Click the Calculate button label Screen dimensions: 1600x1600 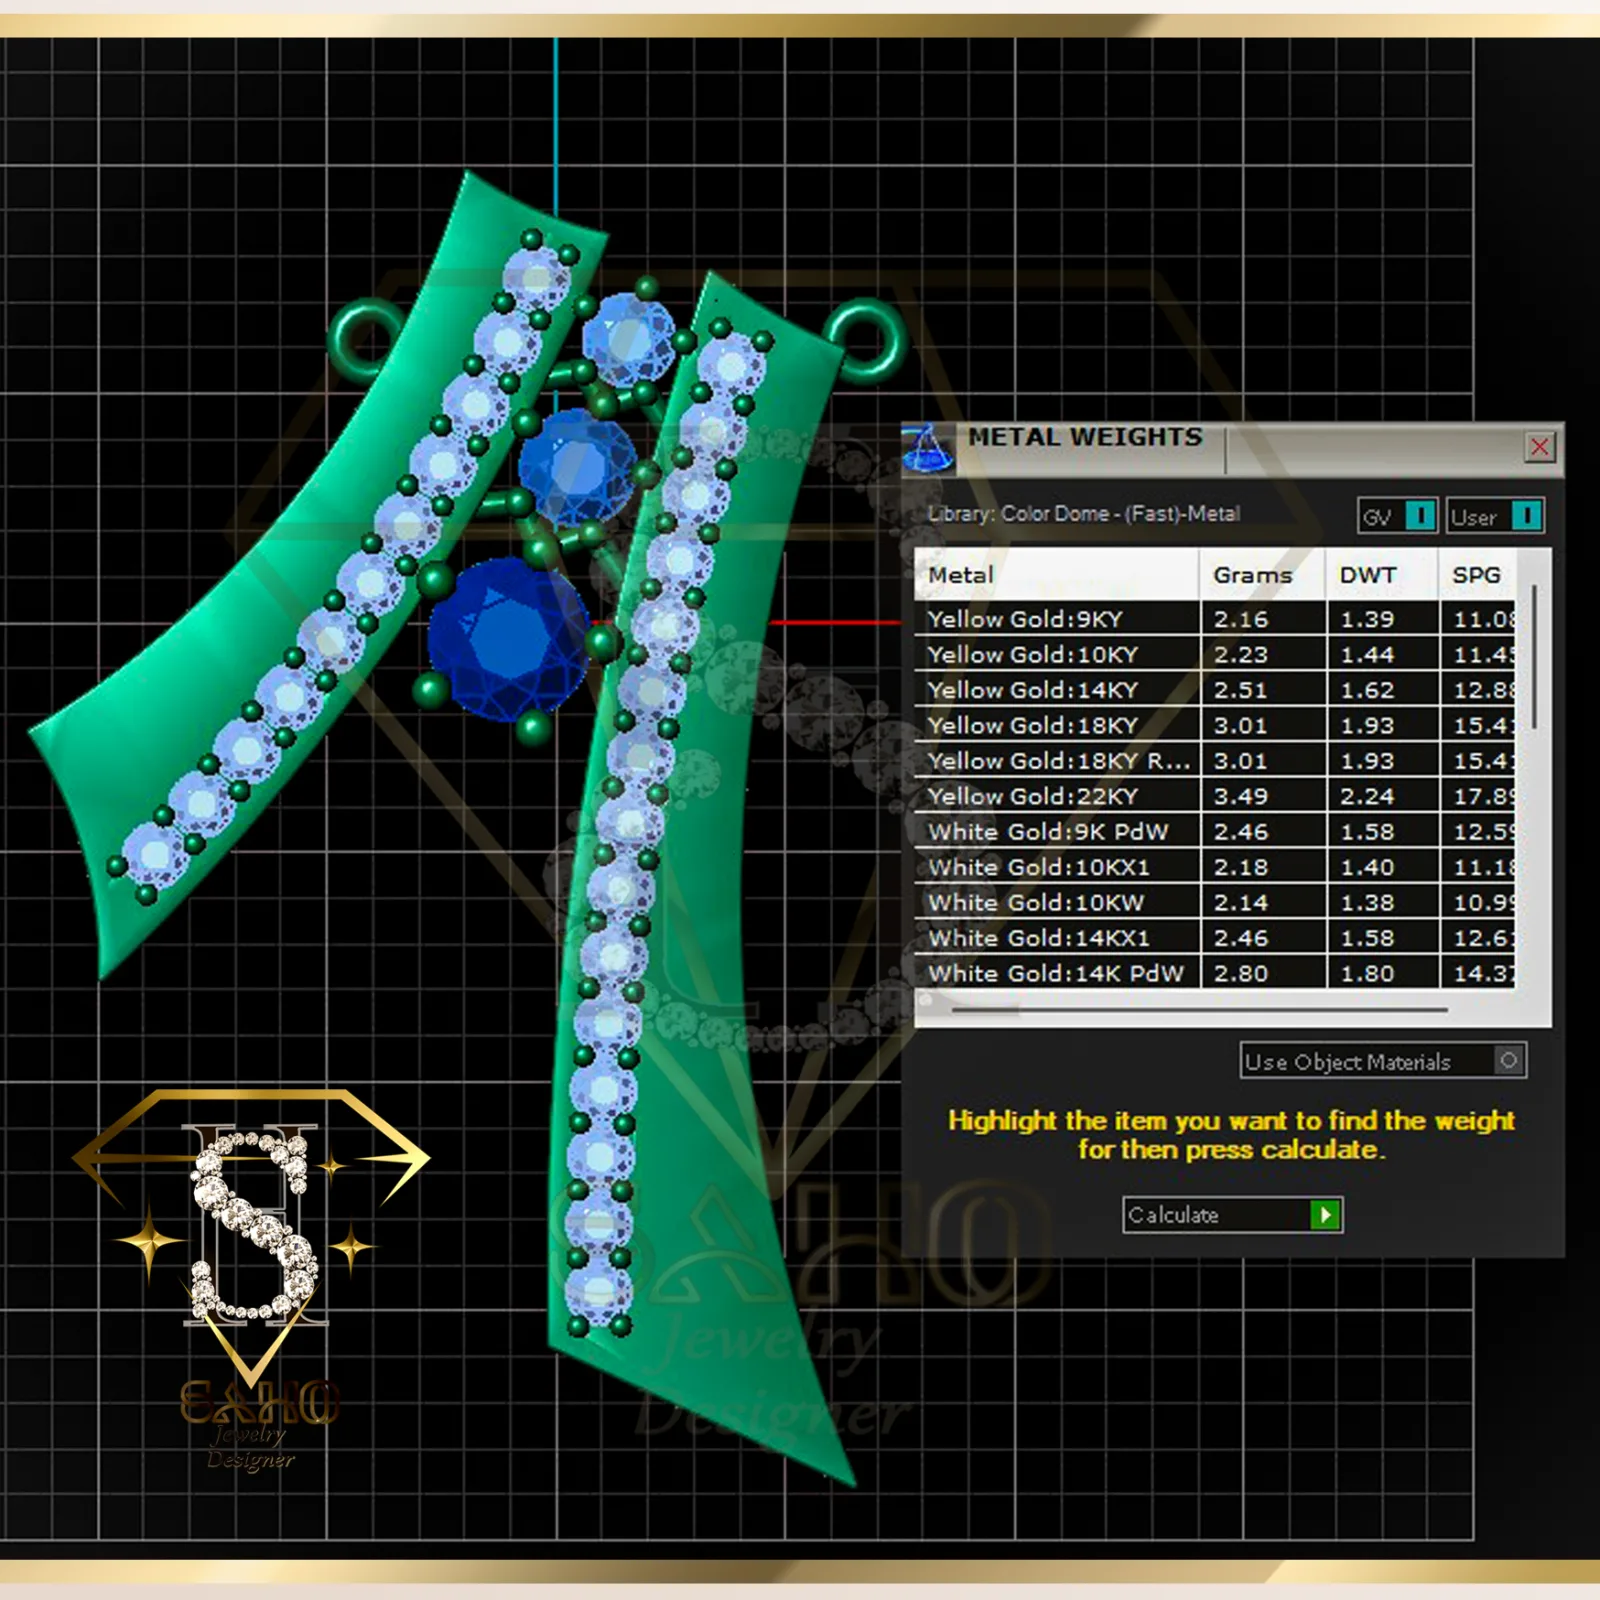[x=1174, y=1215]
